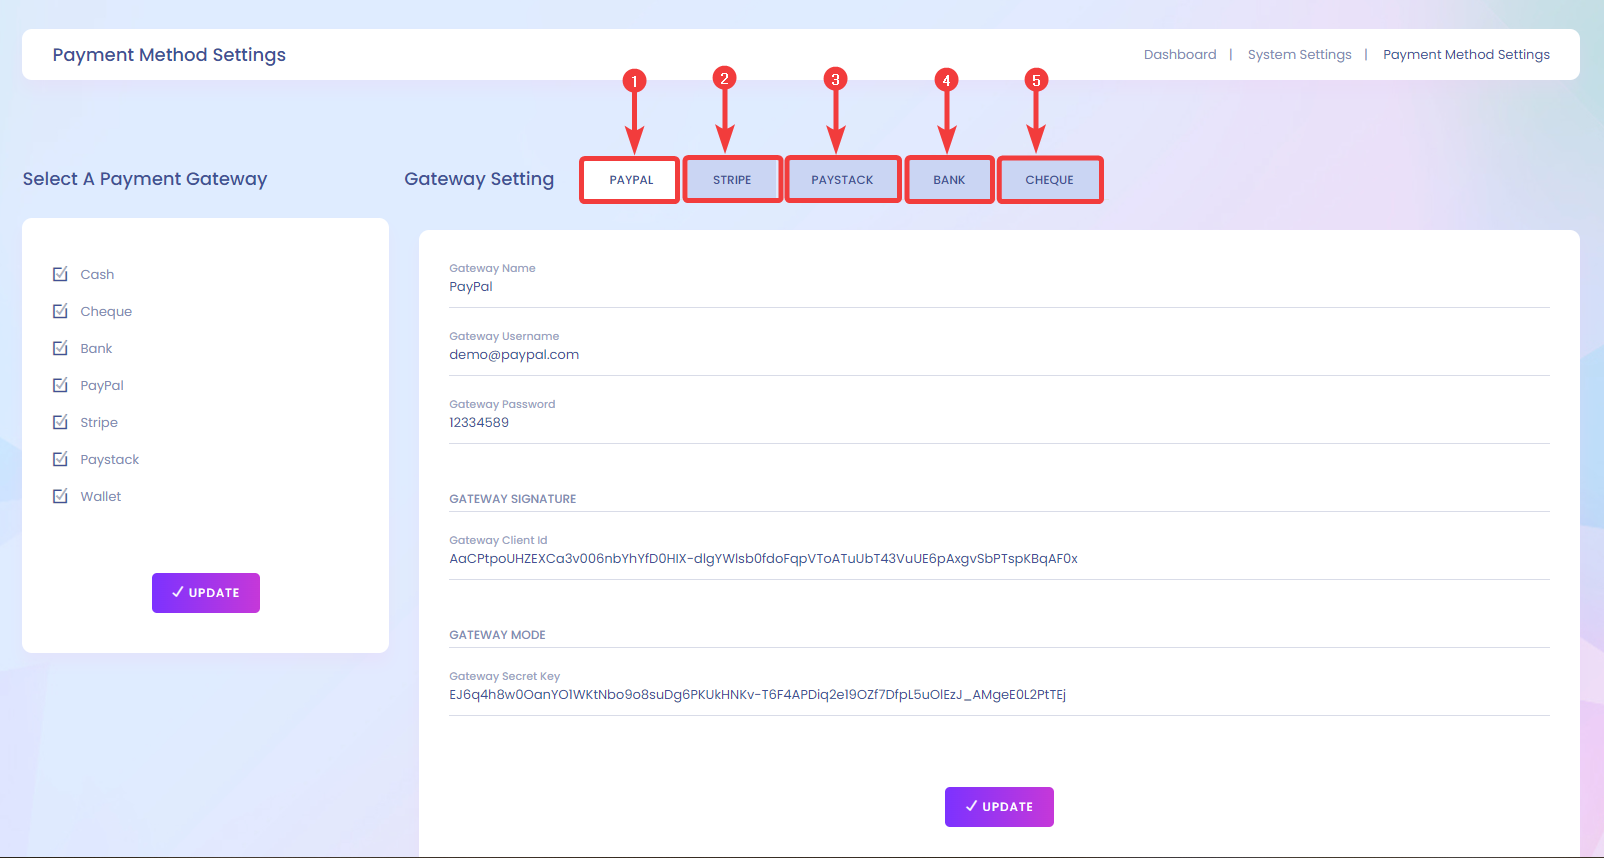Screen dimensions: 1604x858
Task: Click Update under the payment gateway list
Action: (x=206, y=593)
